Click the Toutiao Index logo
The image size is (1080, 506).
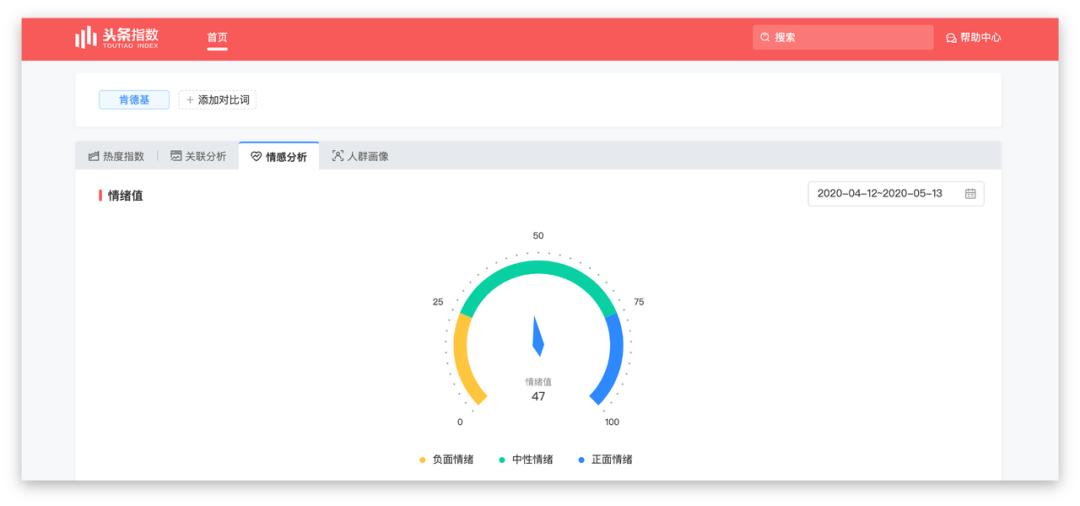click(116, 37)
